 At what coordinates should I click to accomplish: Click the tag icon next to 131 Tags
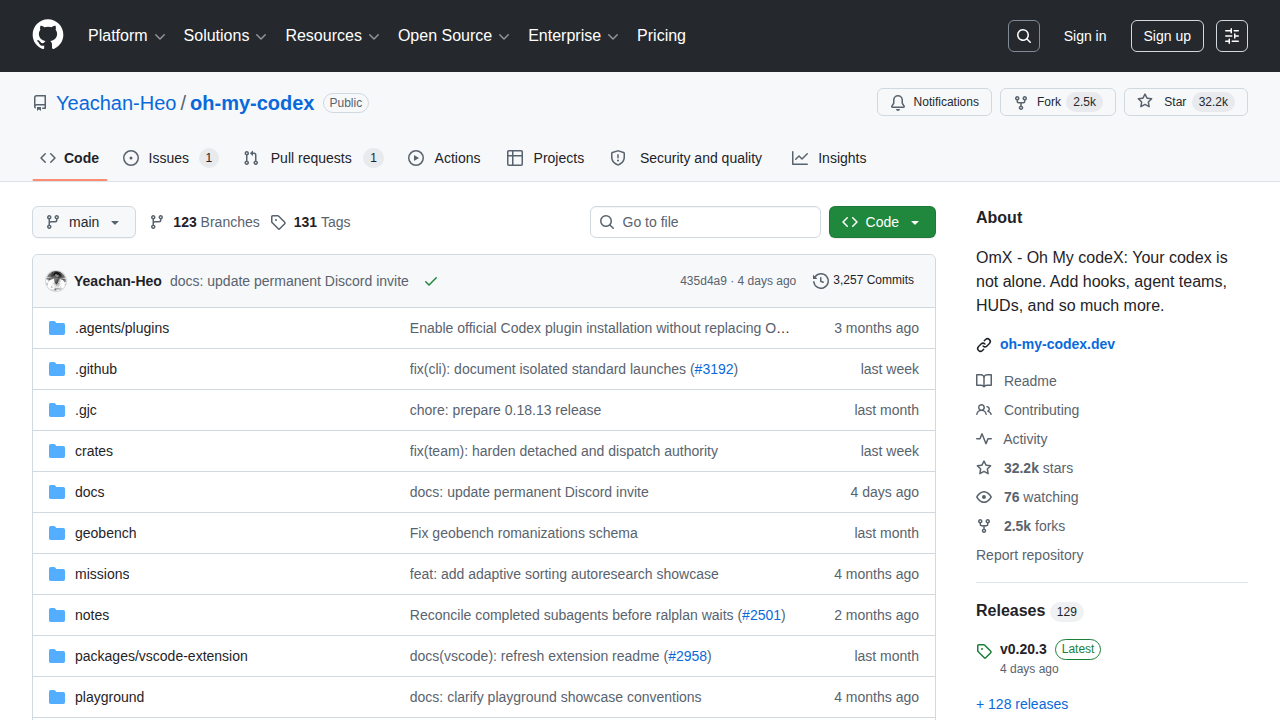click(278, 222)
